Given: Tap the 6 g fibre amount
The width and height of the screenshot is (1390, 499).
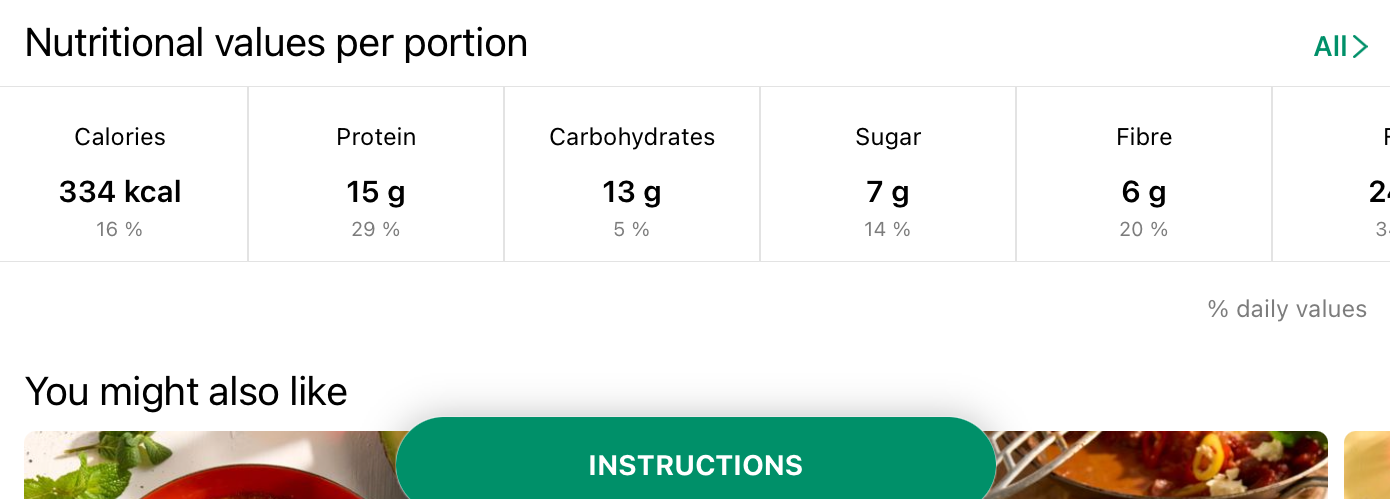Looking at the screenshot, I should click(x=1144, y=191).
